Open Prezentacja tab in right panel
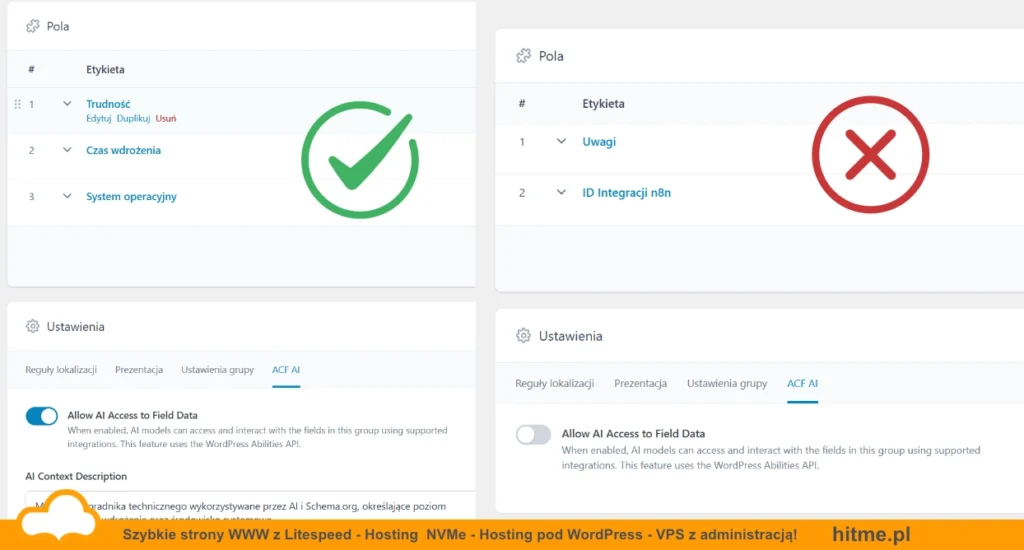The height and width of the screenshot is (550, 1024). [641, 383]
